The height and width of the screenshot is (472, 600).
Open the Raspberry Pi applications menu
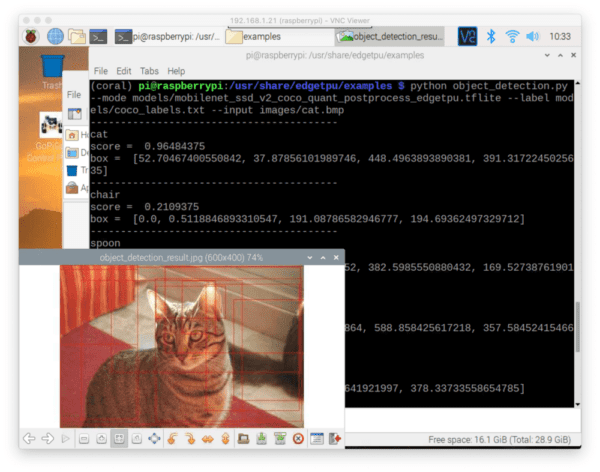point(31,36)
